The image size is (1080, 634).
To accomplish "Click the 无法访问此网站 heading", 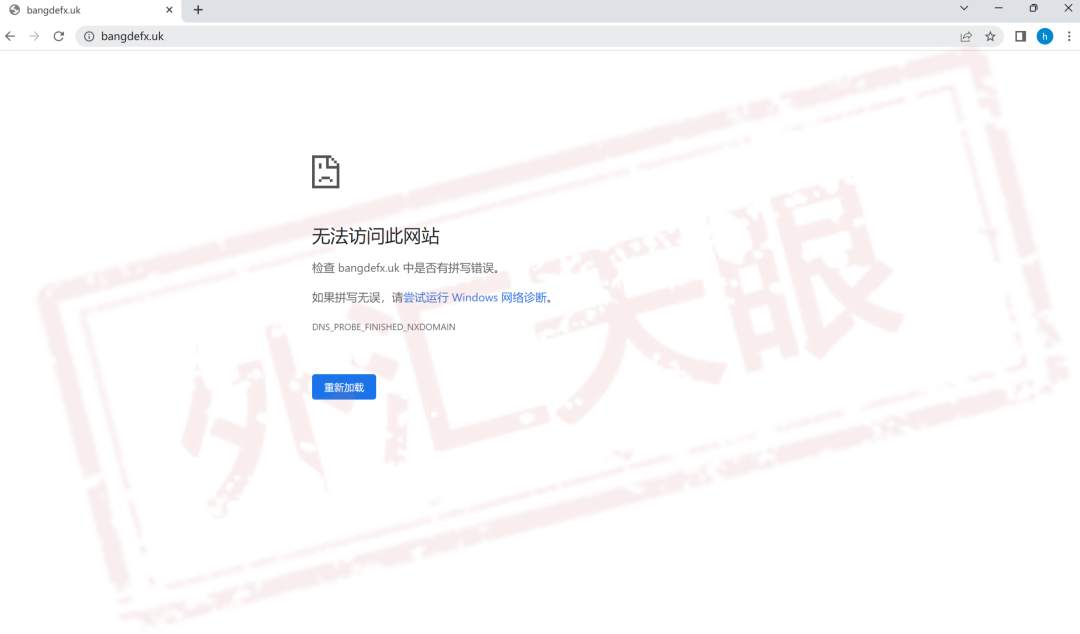I will coord(375,236).
